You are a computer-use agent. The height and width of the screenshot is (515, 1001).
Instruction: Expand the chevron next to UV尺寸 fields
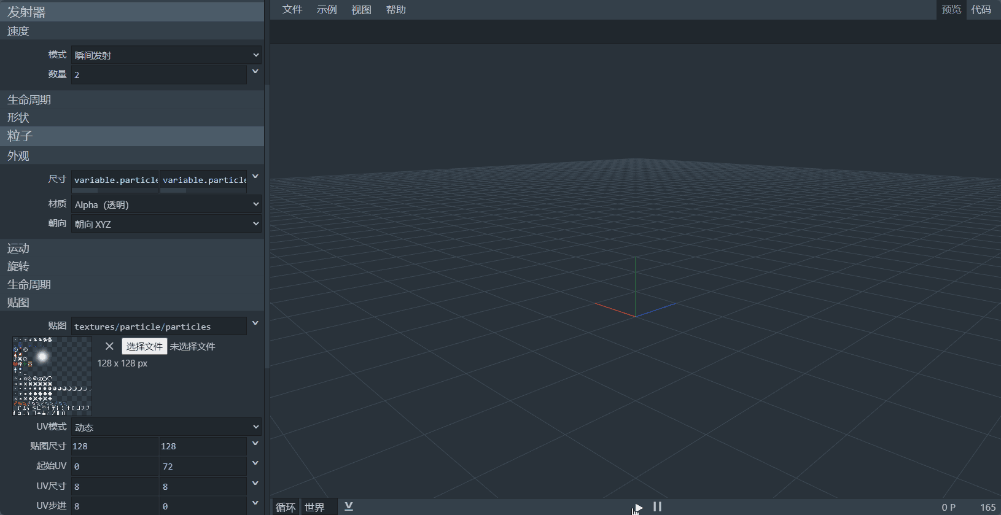tap(255, 483)
